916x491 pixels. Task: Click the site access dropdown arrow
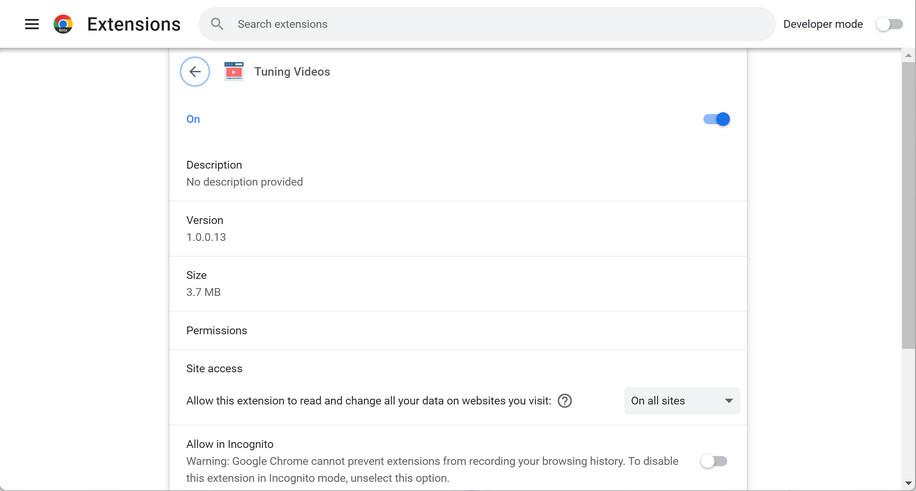coord(728,401)
